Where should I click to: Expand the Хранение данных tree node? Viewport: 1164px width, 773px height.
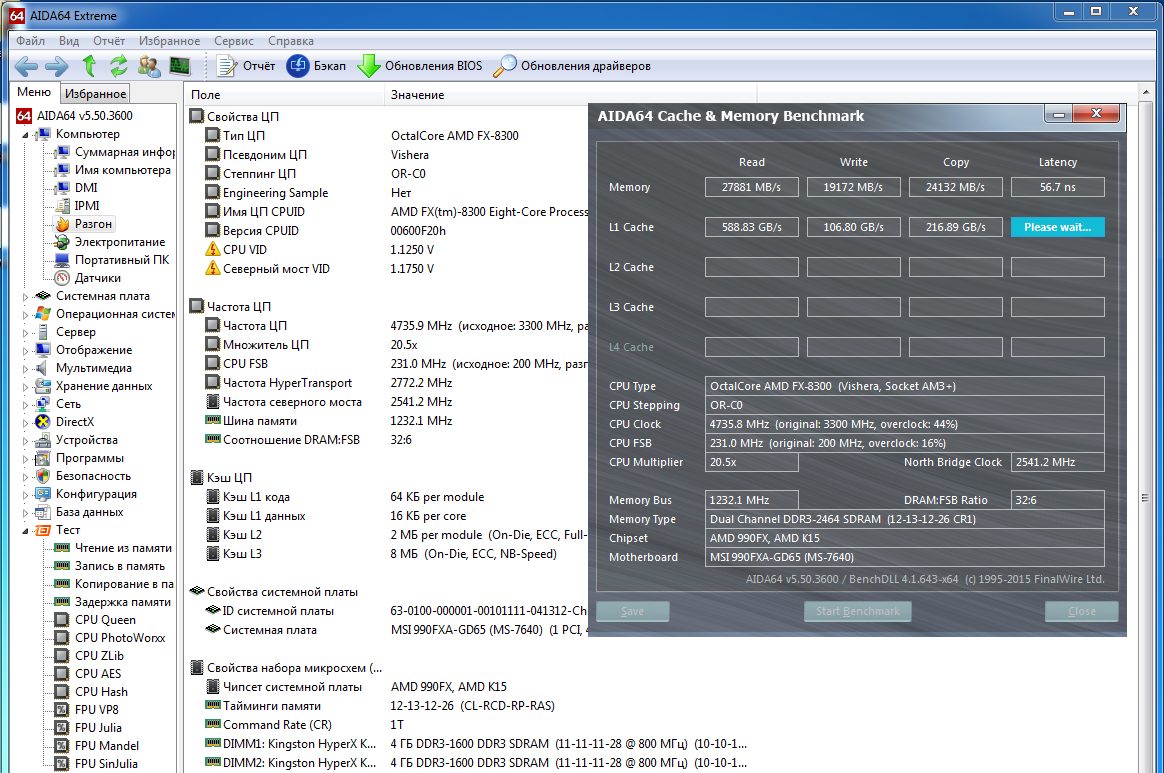tap(25, 386)
